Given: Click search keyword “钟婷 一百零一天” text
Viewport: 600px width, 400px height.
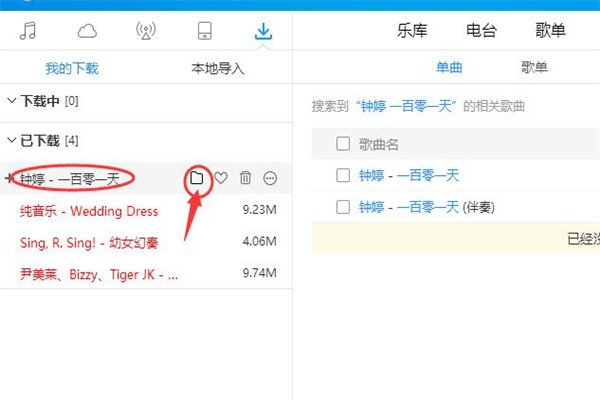Looking at the screenshot, I should click(x=406, y=106).
